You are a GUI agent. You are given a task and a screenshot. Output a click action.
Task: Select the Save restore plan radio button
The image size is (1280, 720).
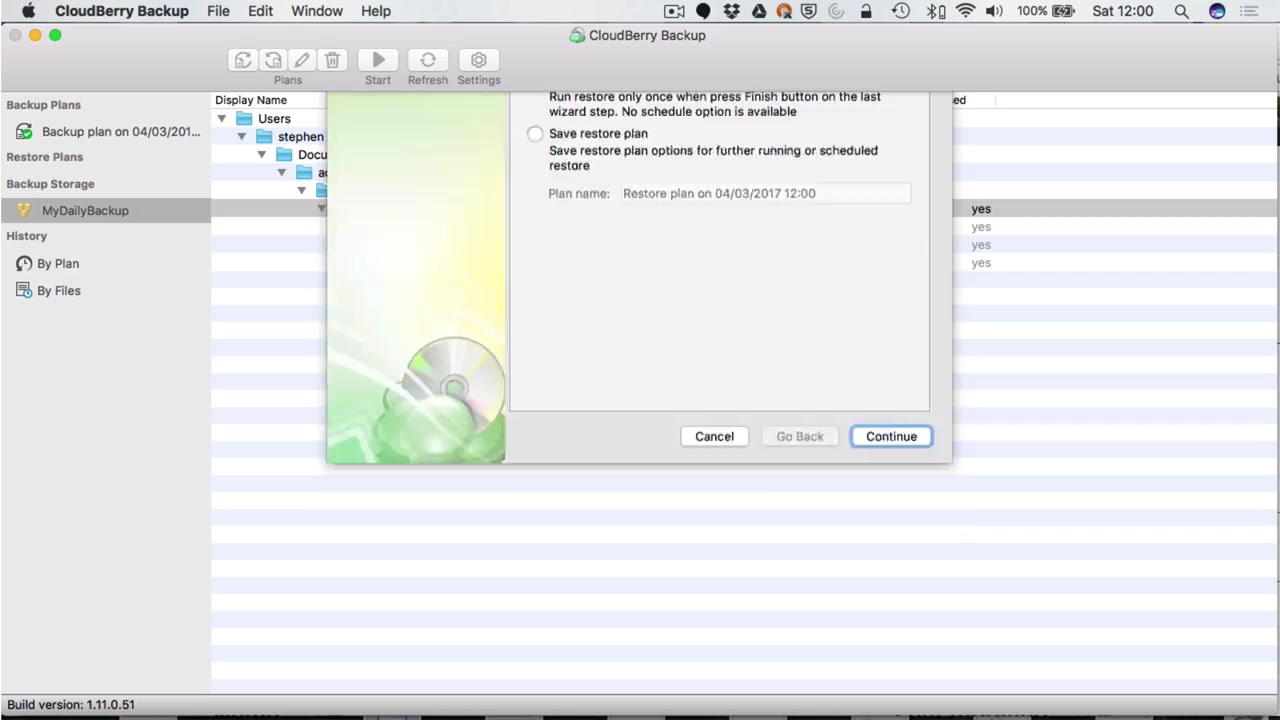click(535, 134)
